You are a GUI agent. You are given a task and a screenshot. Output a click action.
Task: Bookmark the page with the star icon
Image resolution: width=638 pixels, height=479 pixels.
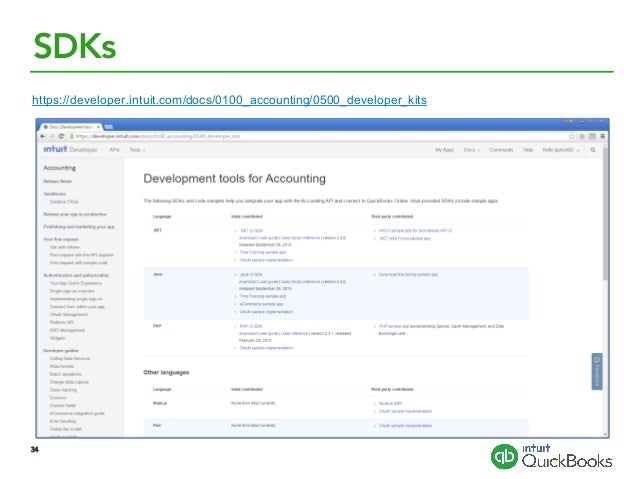[572, 136]
